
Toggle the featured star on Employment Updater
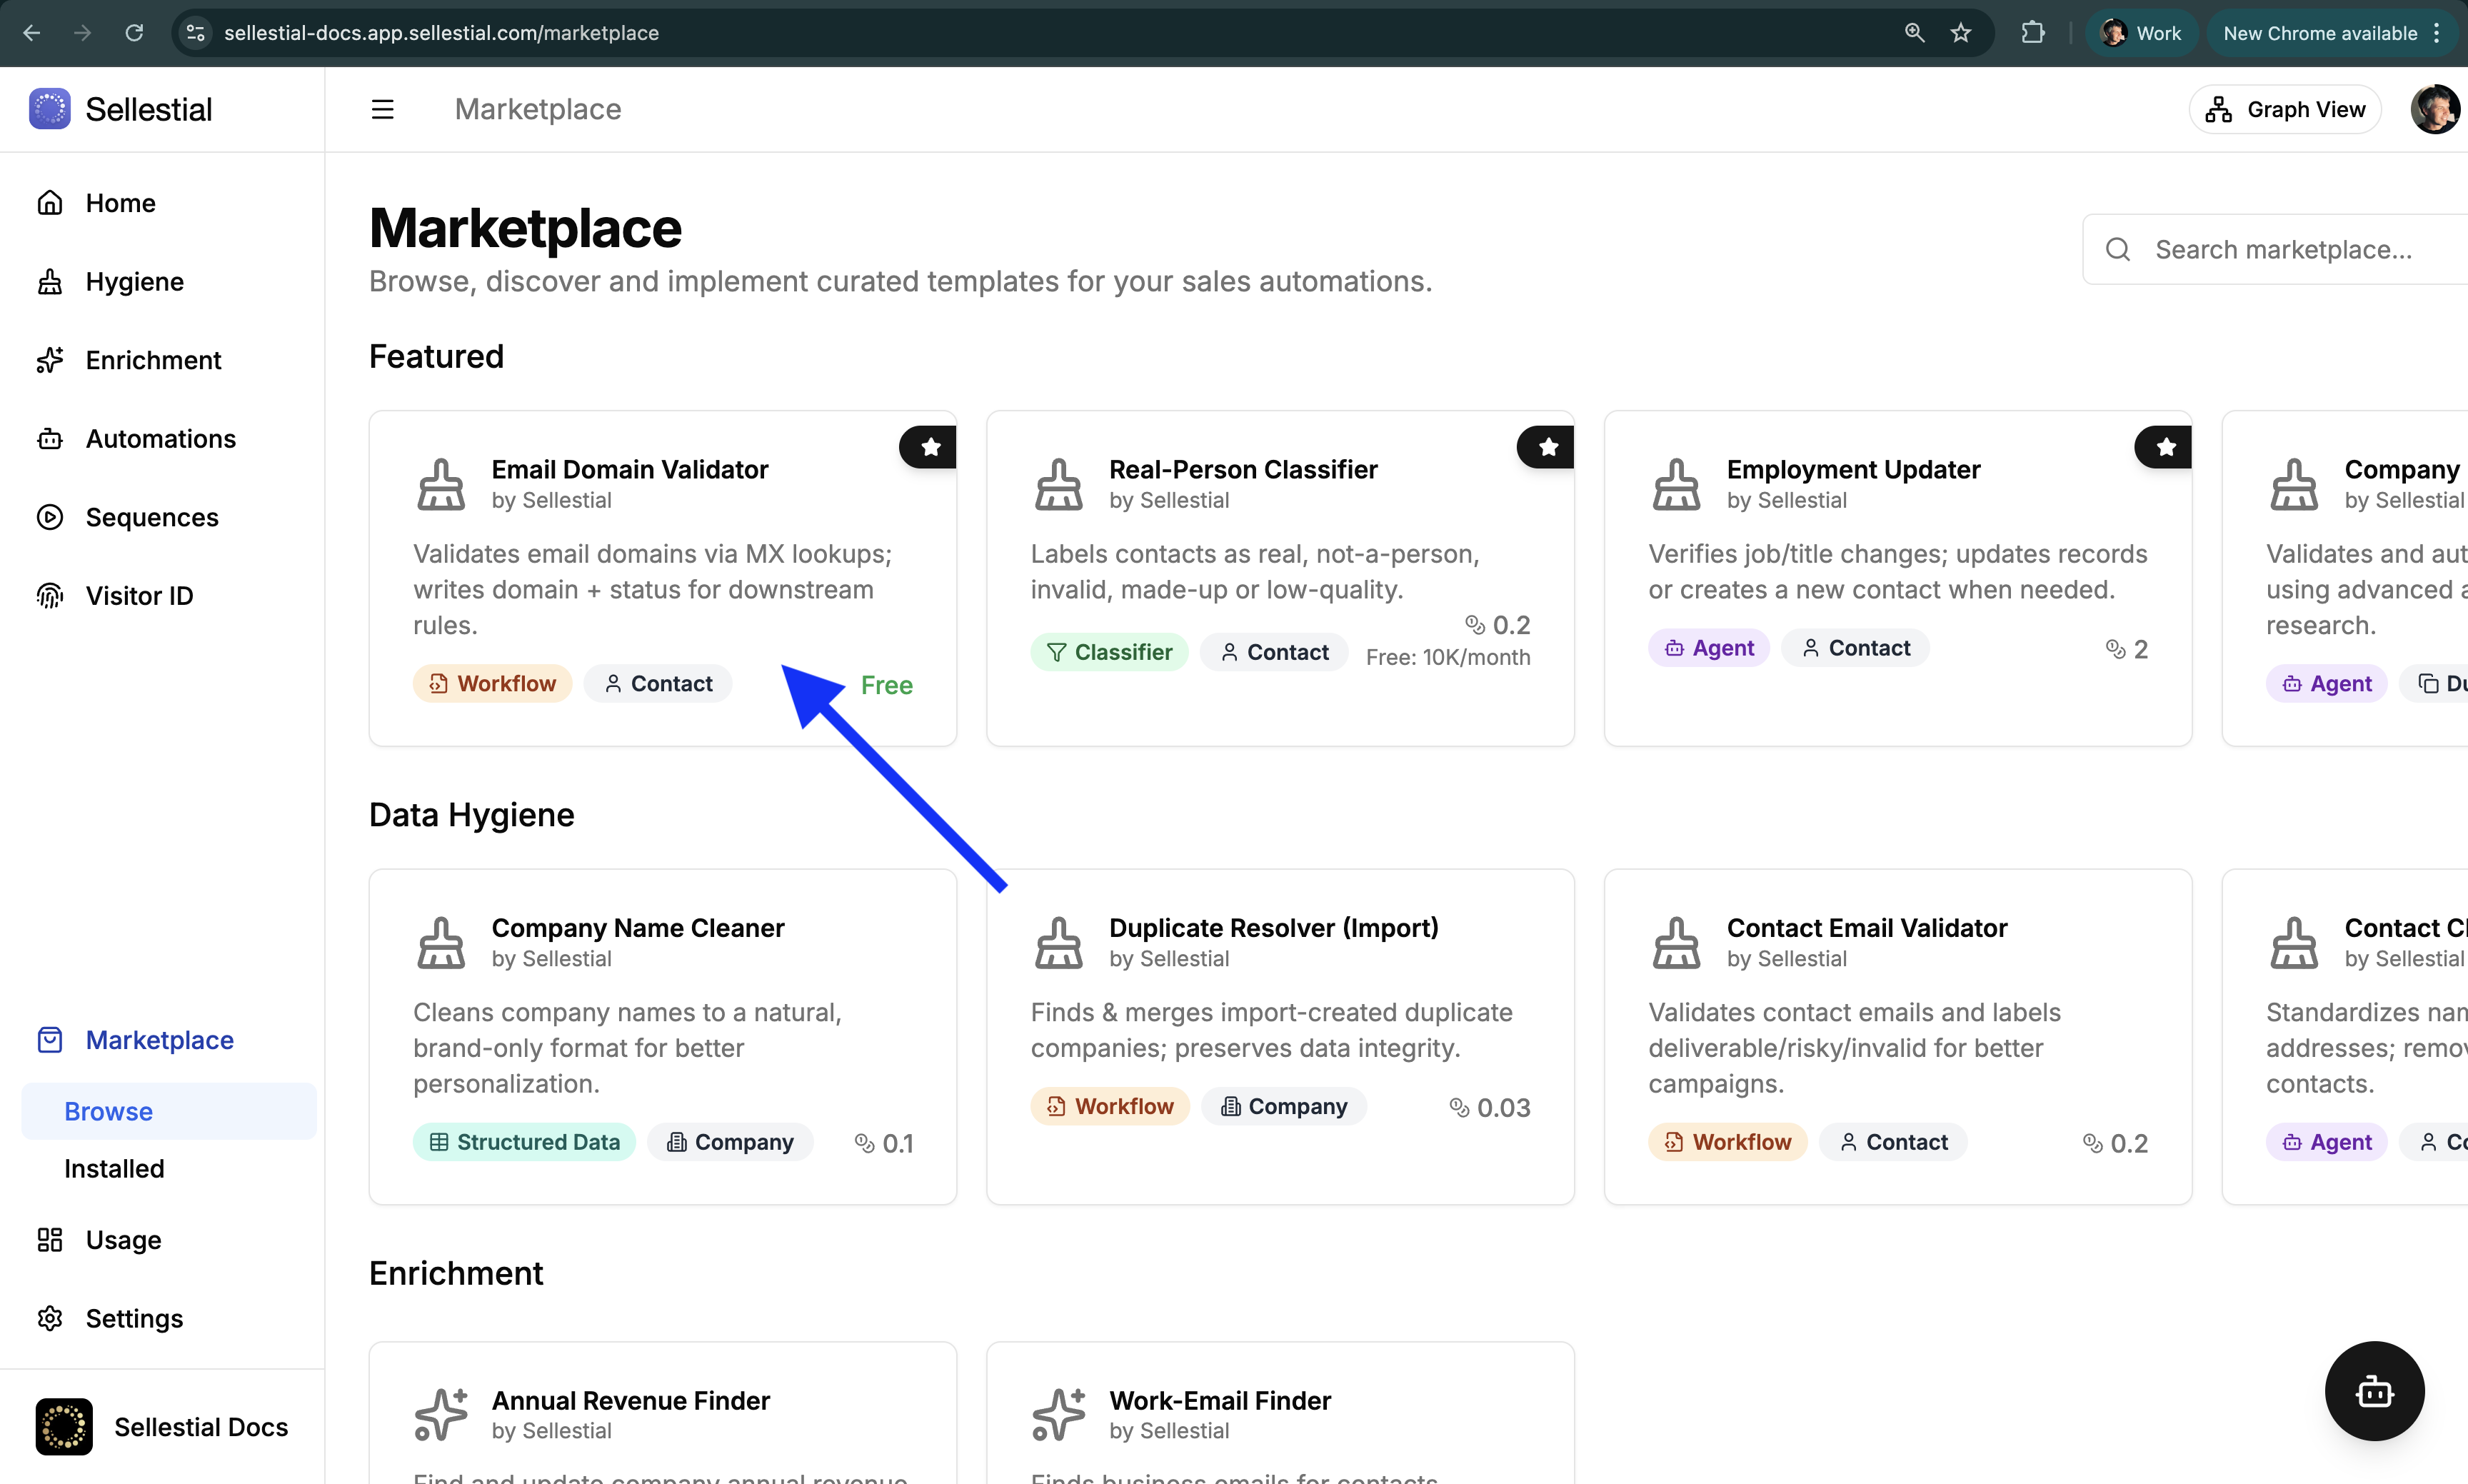(2164, 447)
